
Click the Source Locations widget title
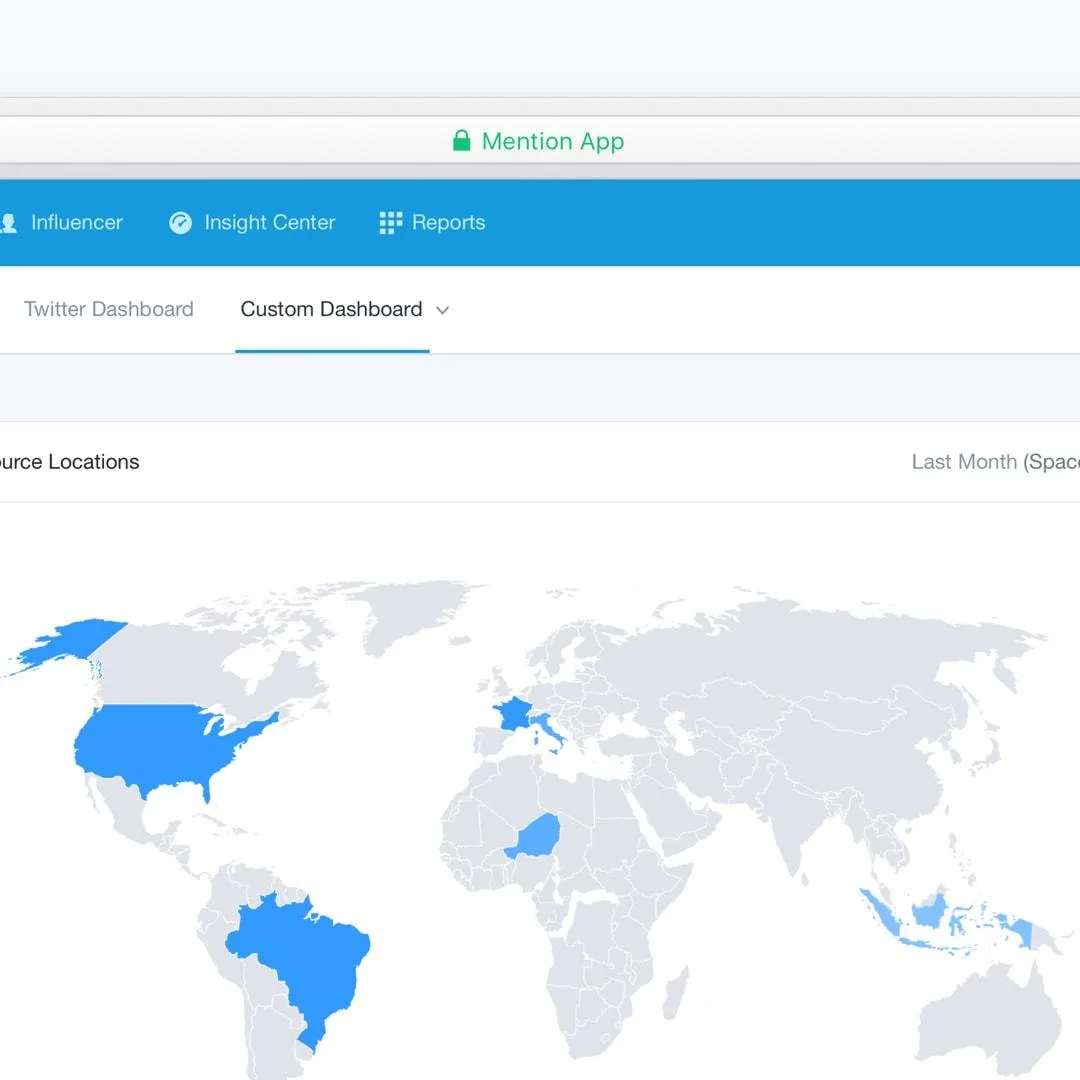pos(70,461)
